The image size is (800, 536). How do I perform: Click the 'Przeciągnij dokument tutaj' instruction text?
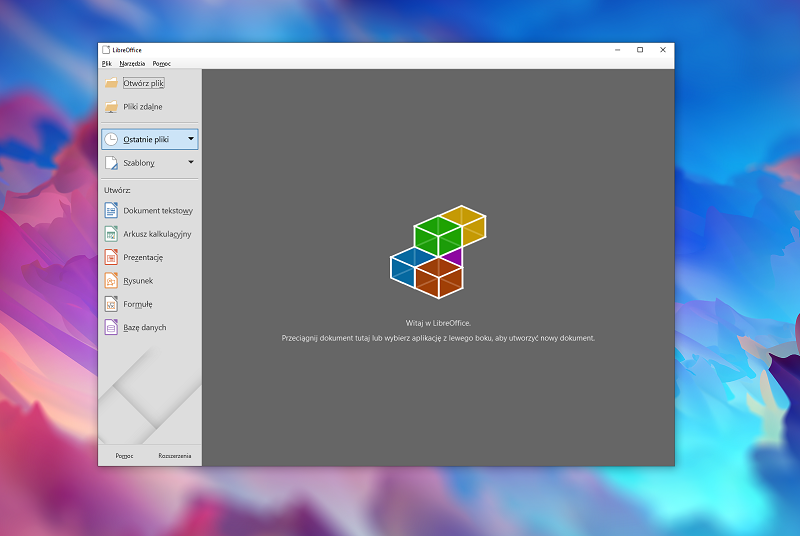point(438,338)
